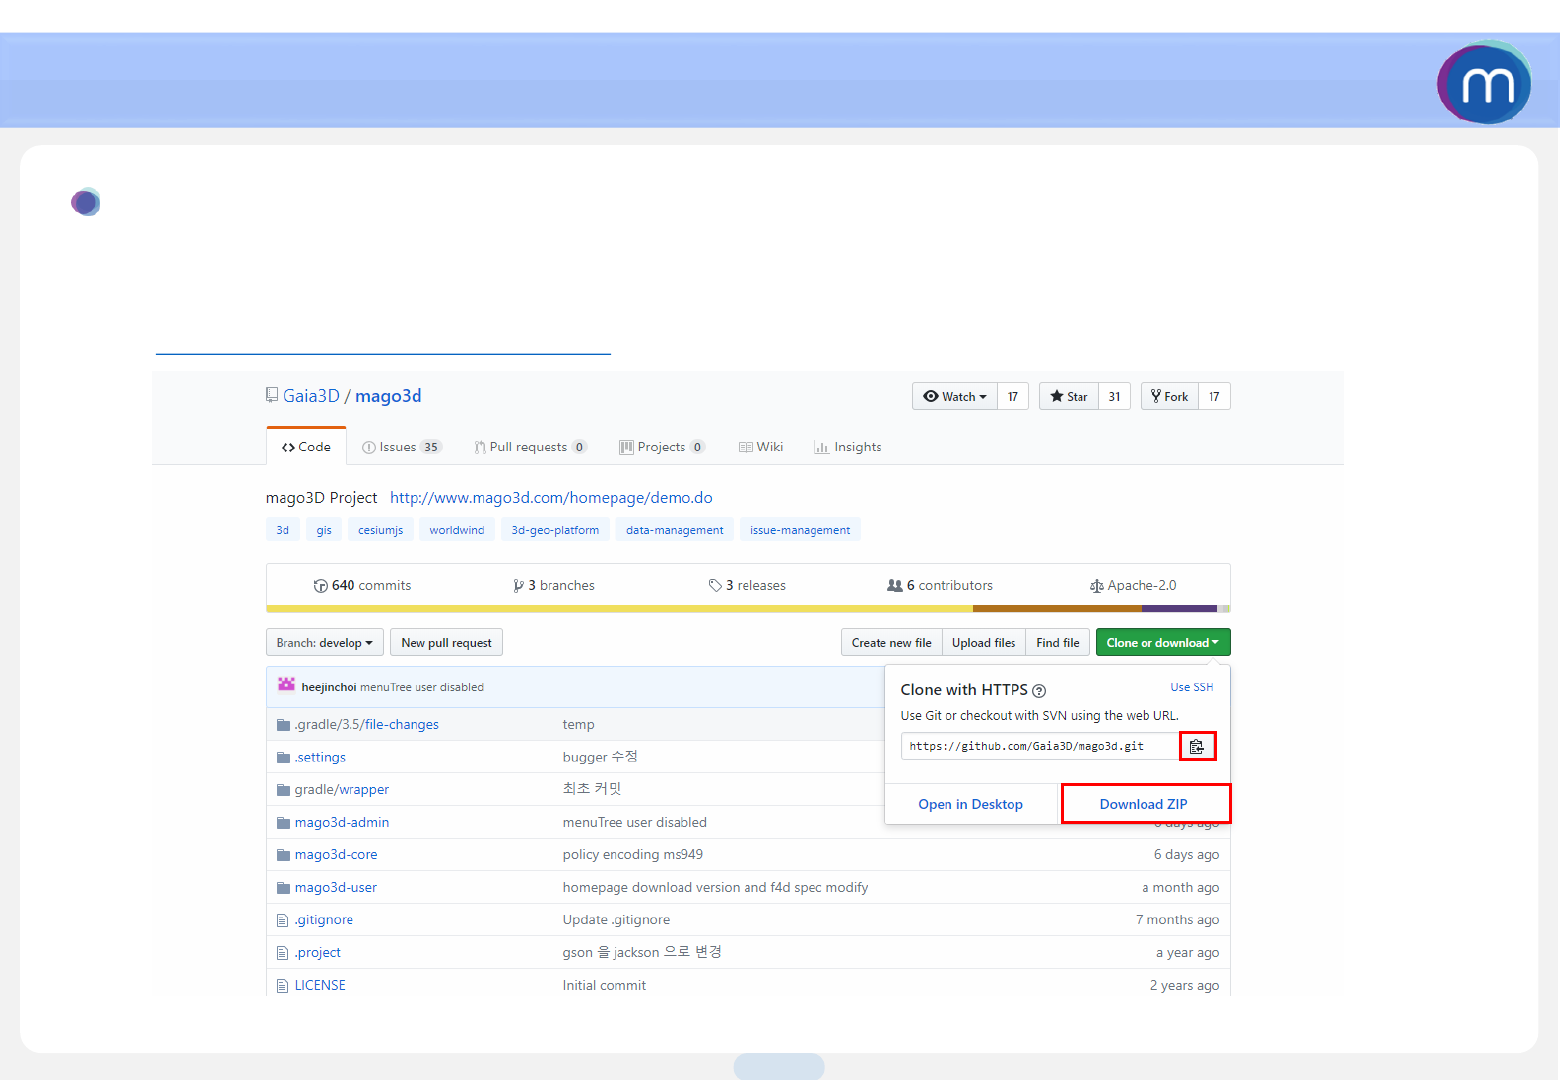1560x1080 pixels.
Task: Click the repository language bar
Action: coord(748,608)
